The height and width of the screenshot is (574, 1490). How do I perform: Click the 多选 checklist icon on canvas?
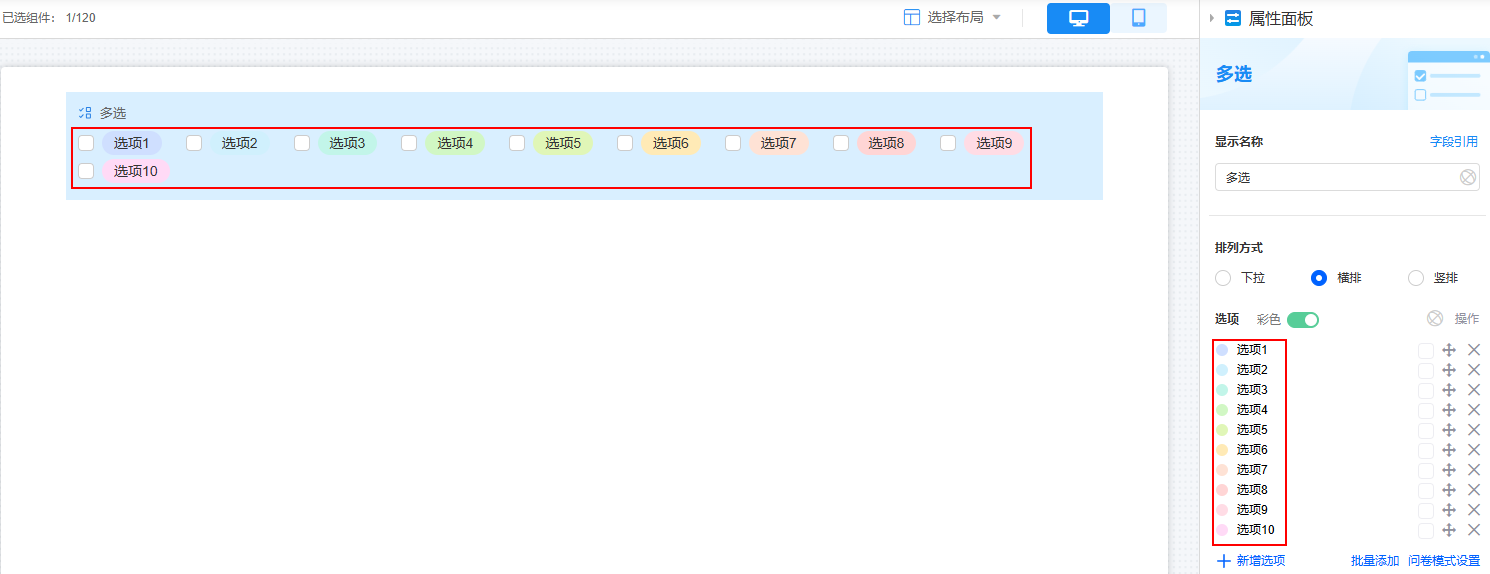[85, 113]
